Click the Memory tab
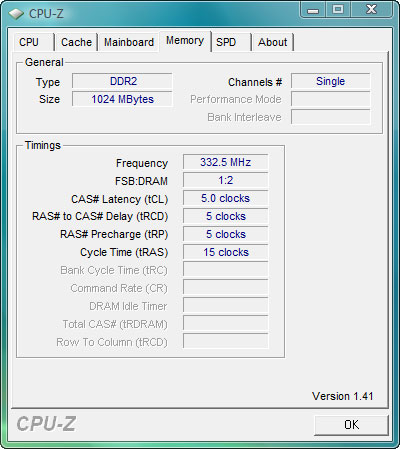 point(185,41)
